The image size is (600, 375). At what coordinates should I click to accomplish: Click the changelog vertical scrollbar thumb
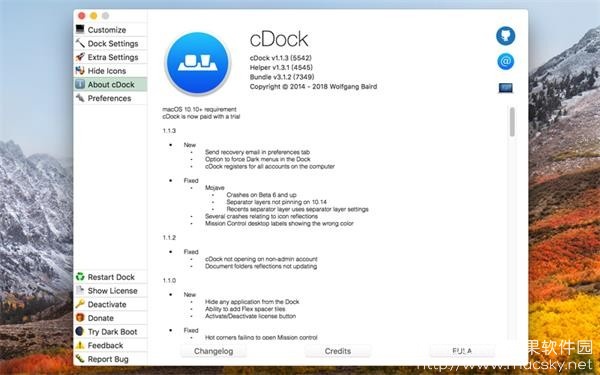pos(512,122)
